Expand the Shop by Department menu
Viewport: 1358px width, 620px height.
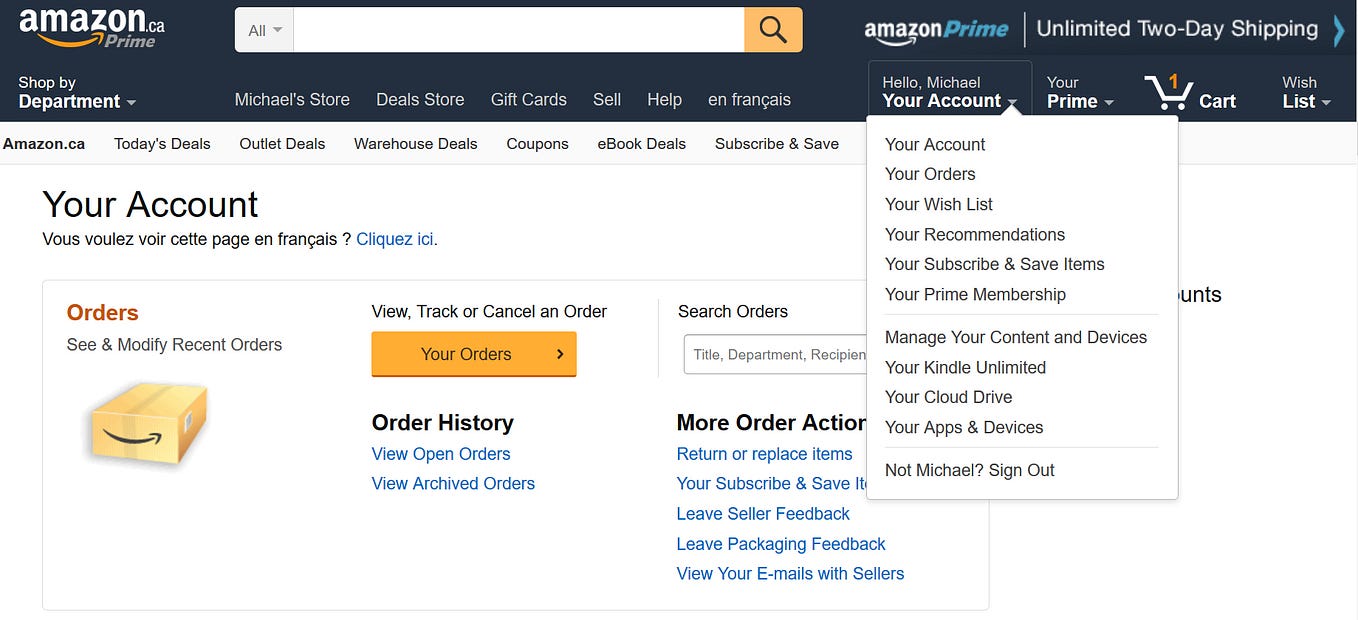tap(77, 92)
